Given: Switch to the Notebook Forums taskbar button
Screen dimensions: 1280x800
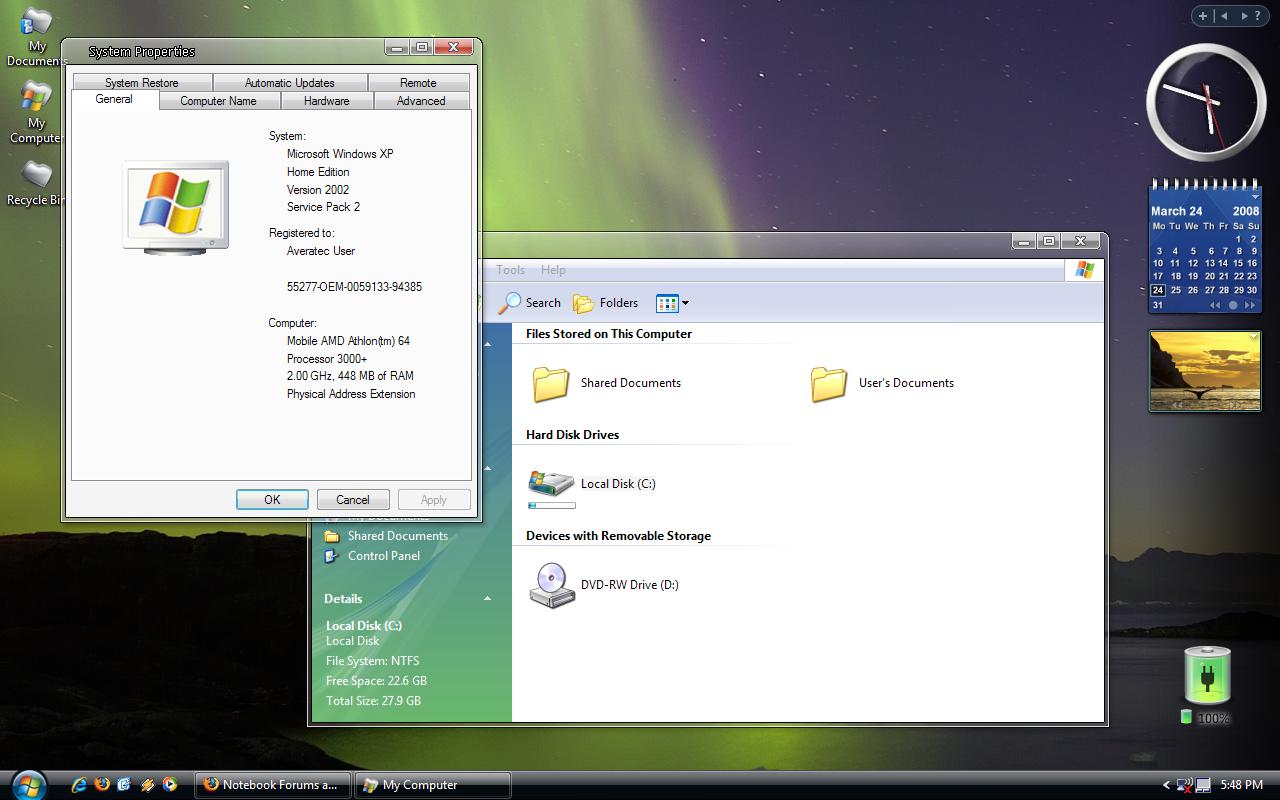Looking at the screenshot, I should pyautogui.click(x=273, y=785).
